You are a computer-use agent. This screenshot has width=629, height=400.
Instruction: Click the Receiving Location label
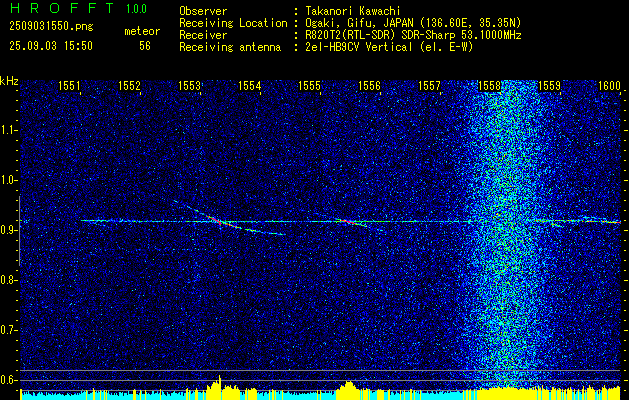point(233,23)
